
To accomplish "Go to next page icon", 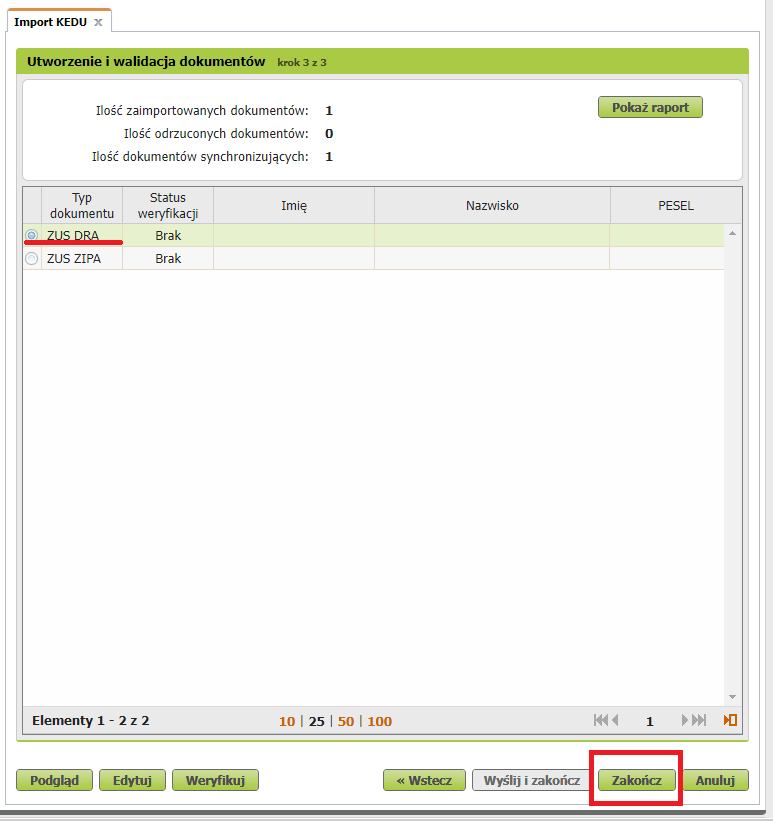I will (x=684, y=720).
